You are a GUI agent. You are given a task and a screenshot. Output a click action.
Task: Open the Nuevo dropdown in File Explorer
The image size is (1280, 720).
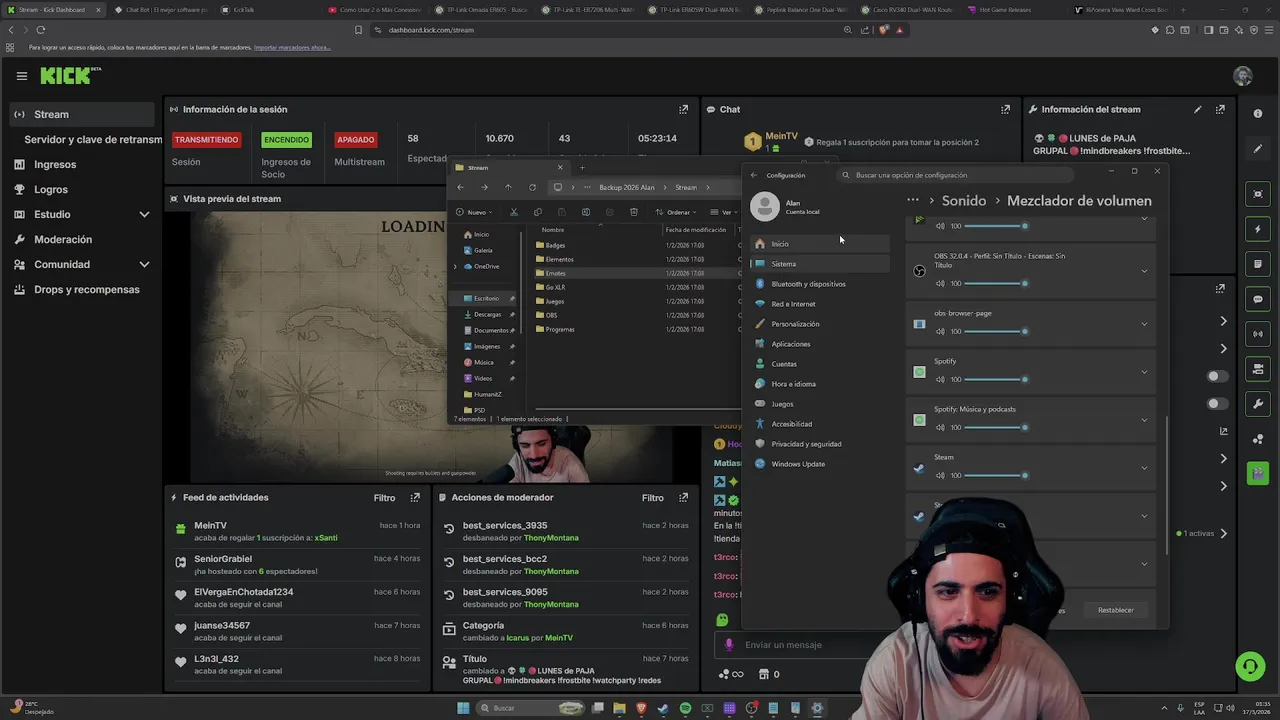(476, 212)
